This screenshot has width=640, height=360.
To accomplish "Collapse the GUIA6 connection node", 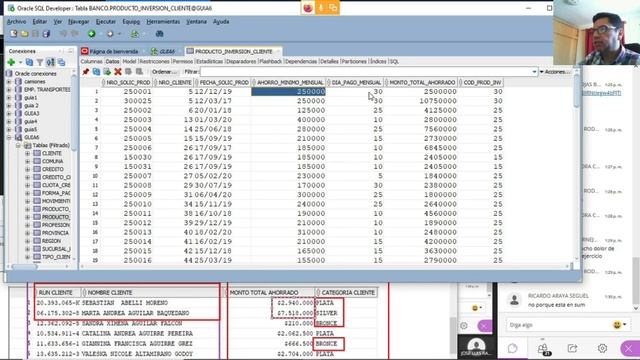I will pos(9,138).
